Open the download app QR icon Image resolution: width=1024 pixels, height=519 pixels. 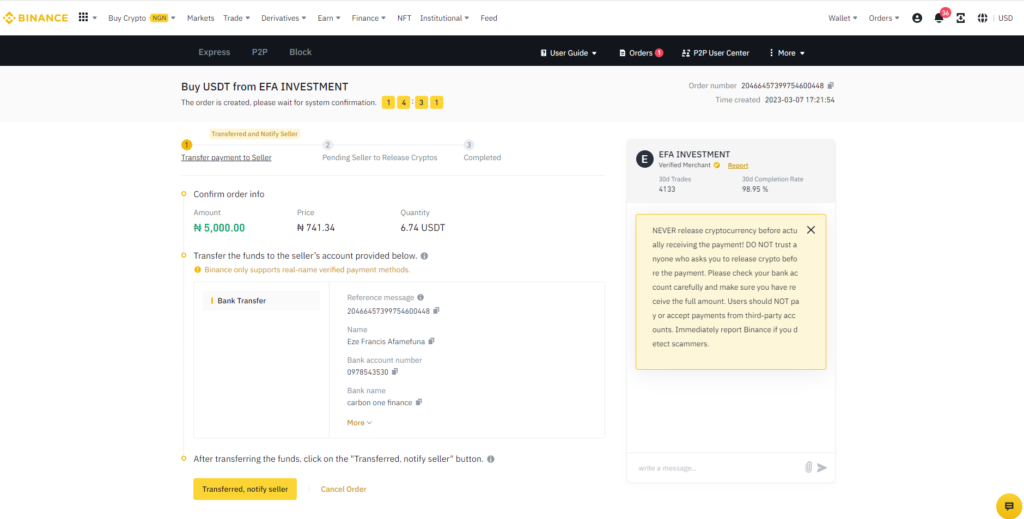click(961, 18)
